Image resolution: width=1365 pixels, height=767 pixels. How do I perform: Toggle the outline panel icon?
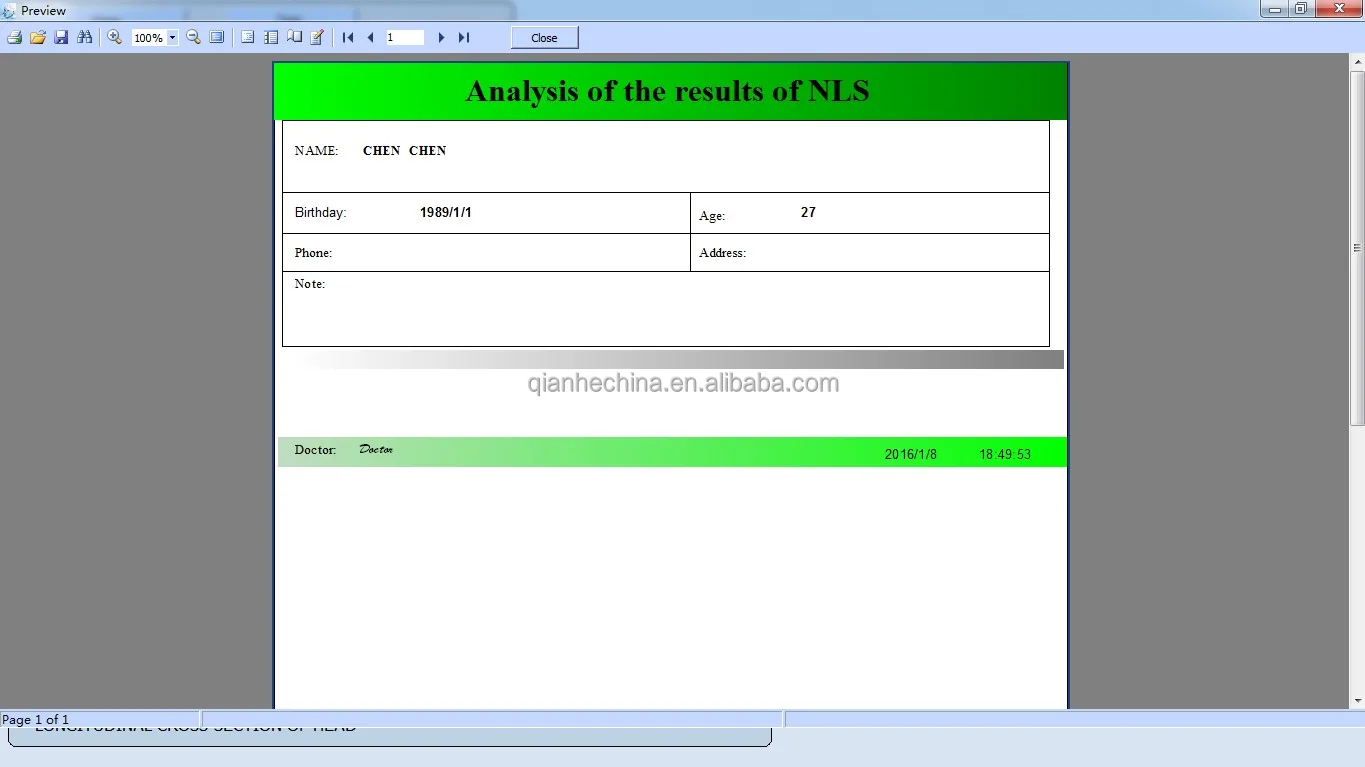248,37
